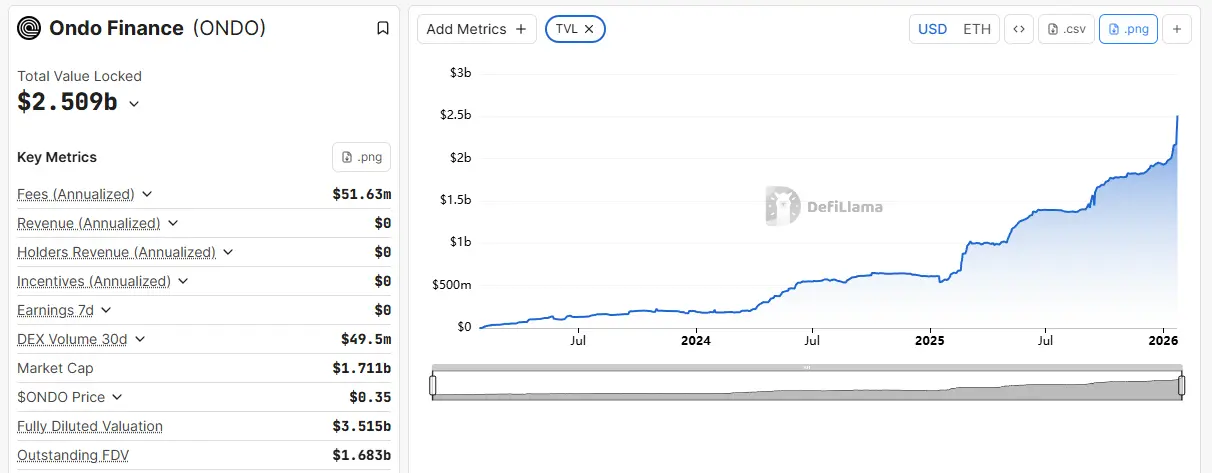1212x473 pixels.
Task: Download the chart data as .csv
Action: click(x=1066, y=29)
